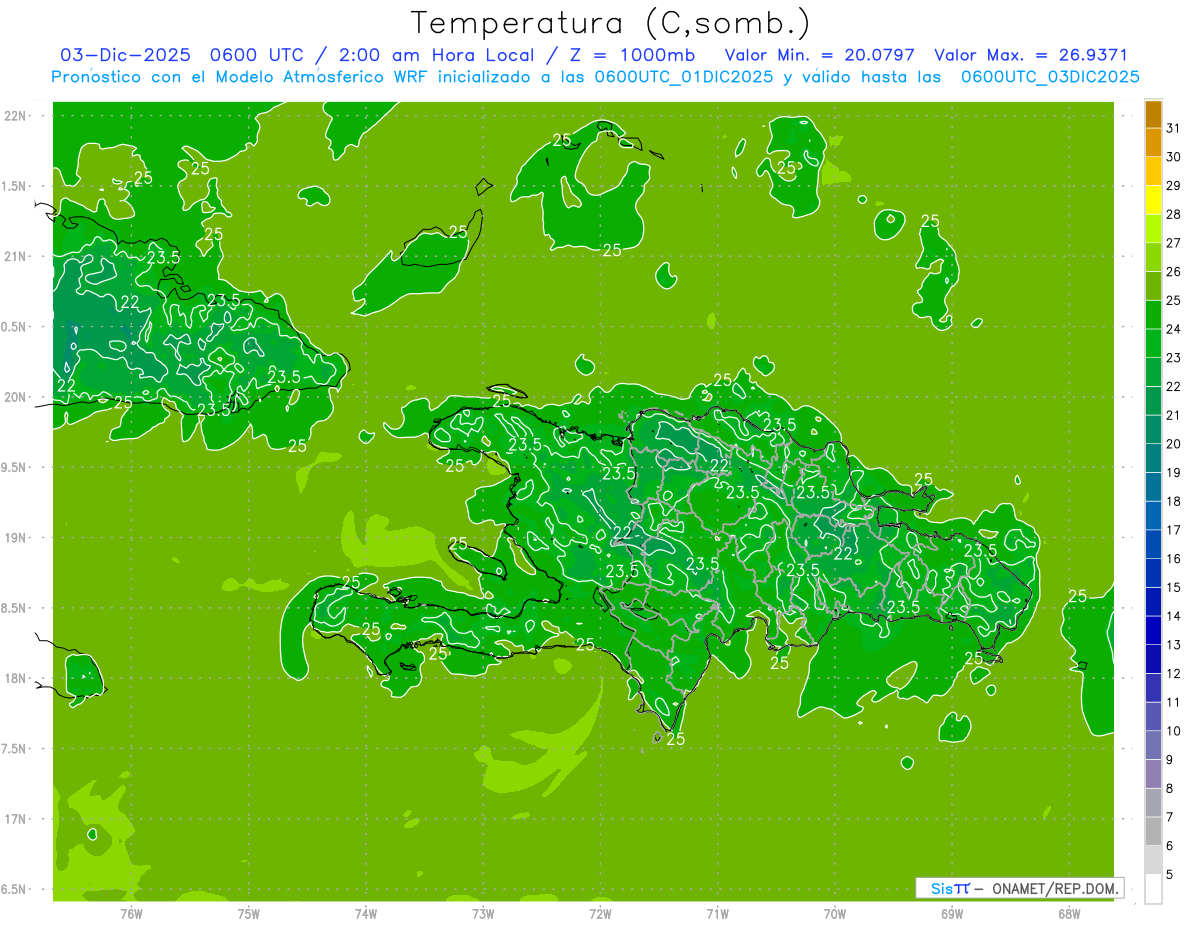Viewport: 1200px width, 927px height.
Task: Click color scale value "14"
Action: [1173, 617]
